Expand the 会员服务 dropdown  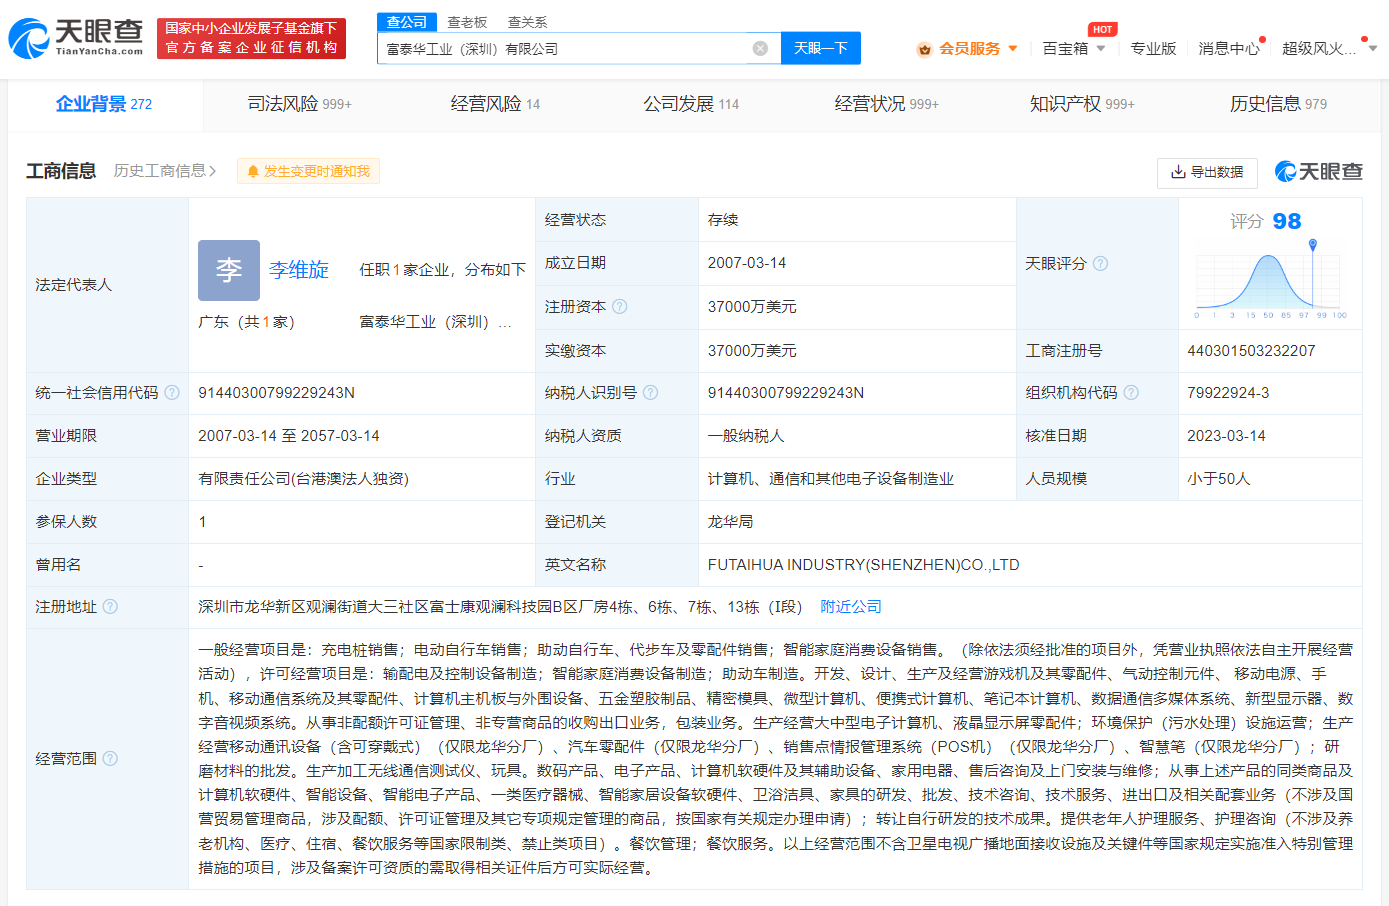coord(1013,48)
